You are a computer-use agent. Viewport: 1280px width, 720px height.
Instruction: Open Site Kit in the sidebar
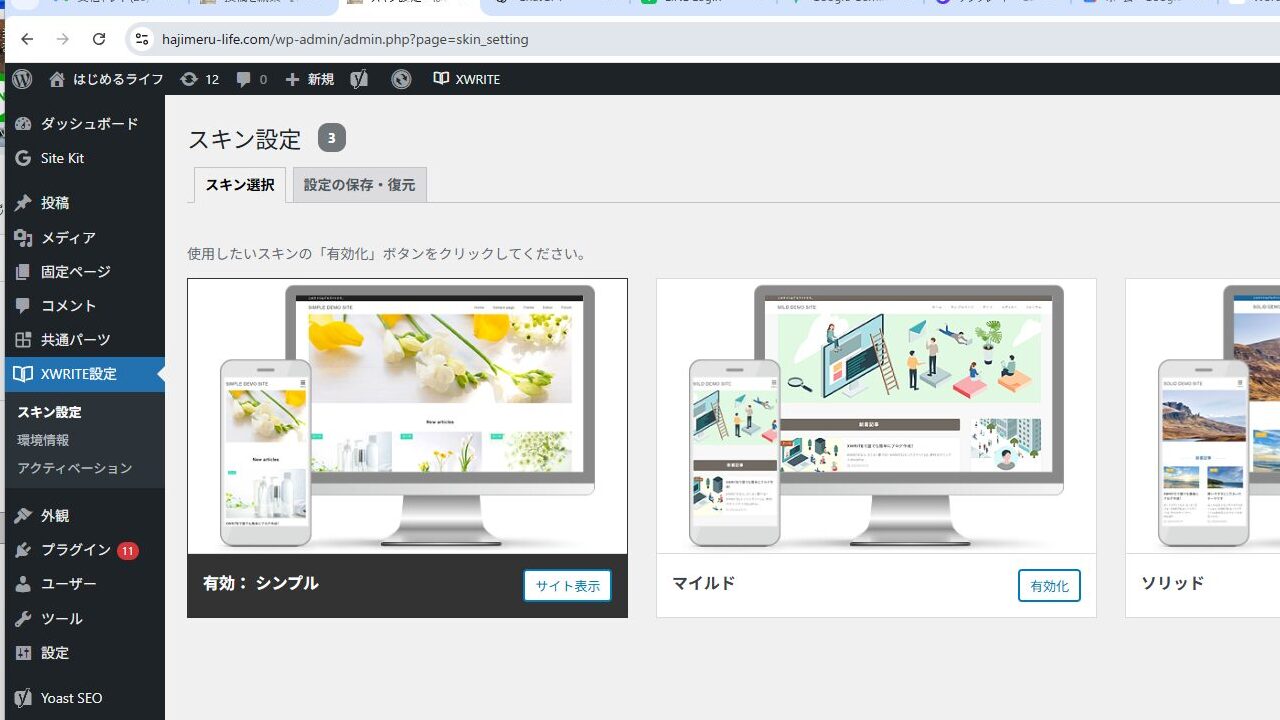tap(62, 158)
